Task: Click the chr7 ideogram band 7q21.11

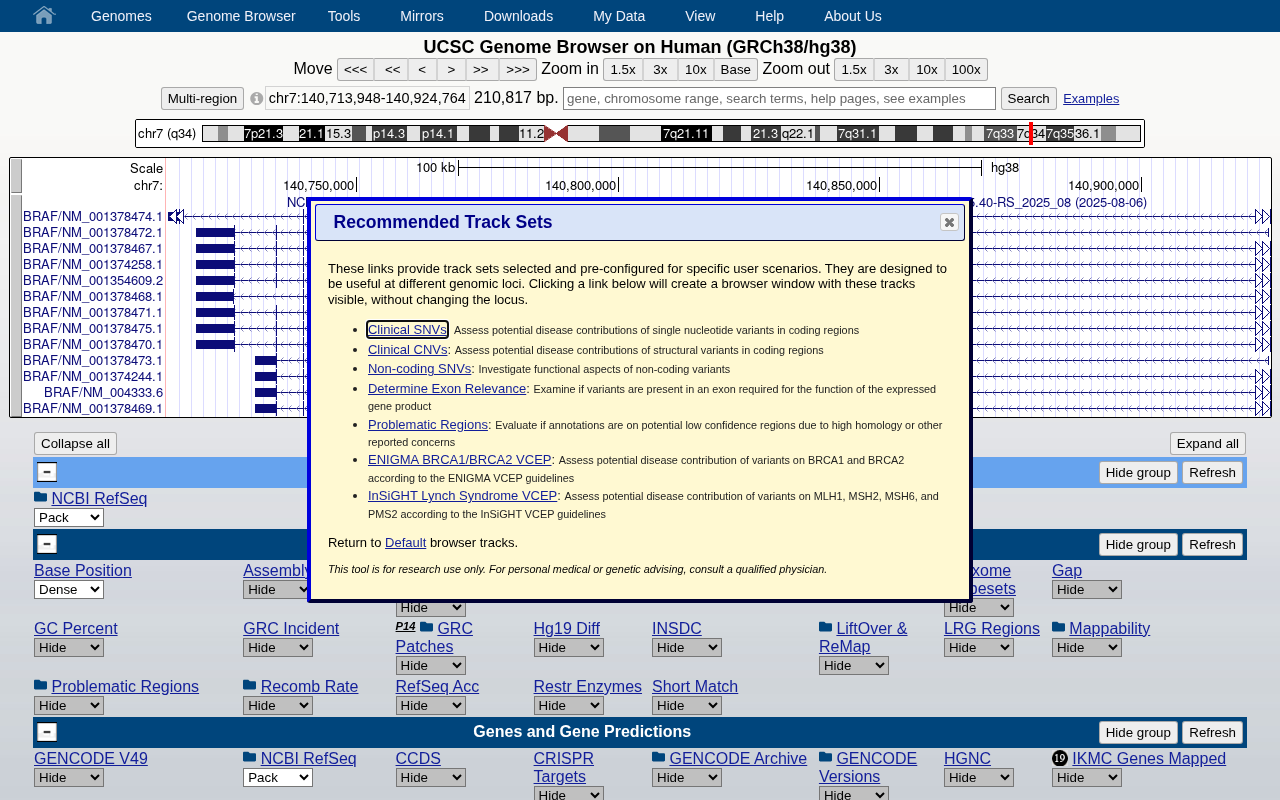Action: tap(686, 133)
